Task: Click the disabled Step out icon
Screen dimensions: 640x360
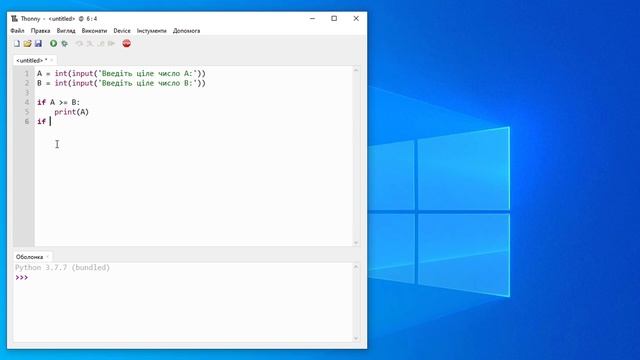Action: 100,43
